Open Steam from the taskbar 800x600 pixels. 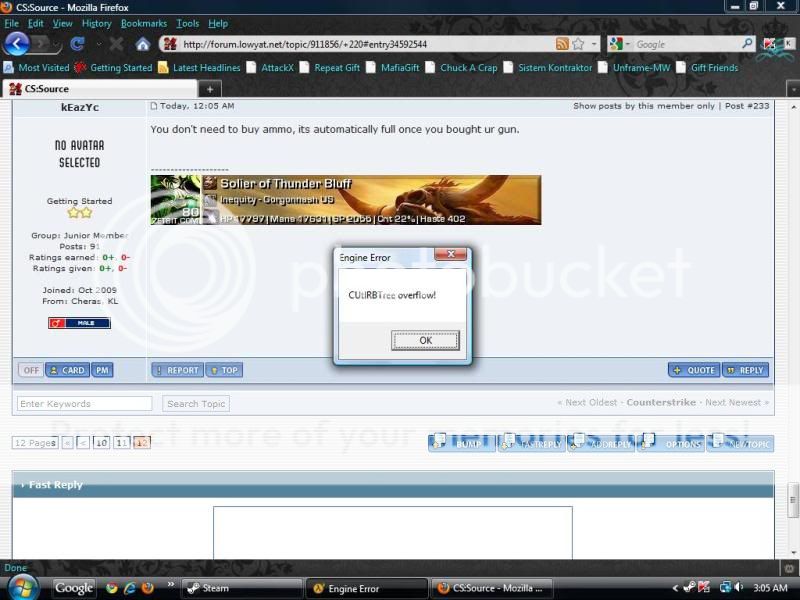pos(240,588)
